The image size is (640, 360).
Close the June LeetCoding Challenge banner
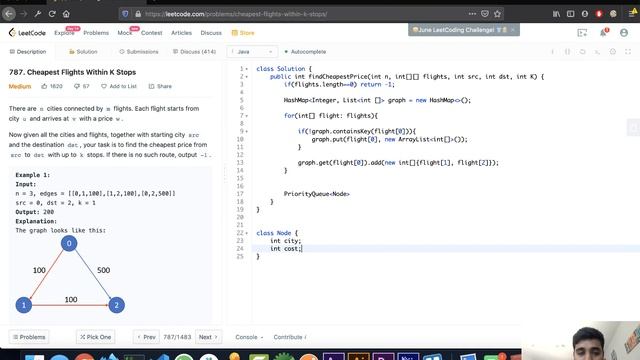513,30
